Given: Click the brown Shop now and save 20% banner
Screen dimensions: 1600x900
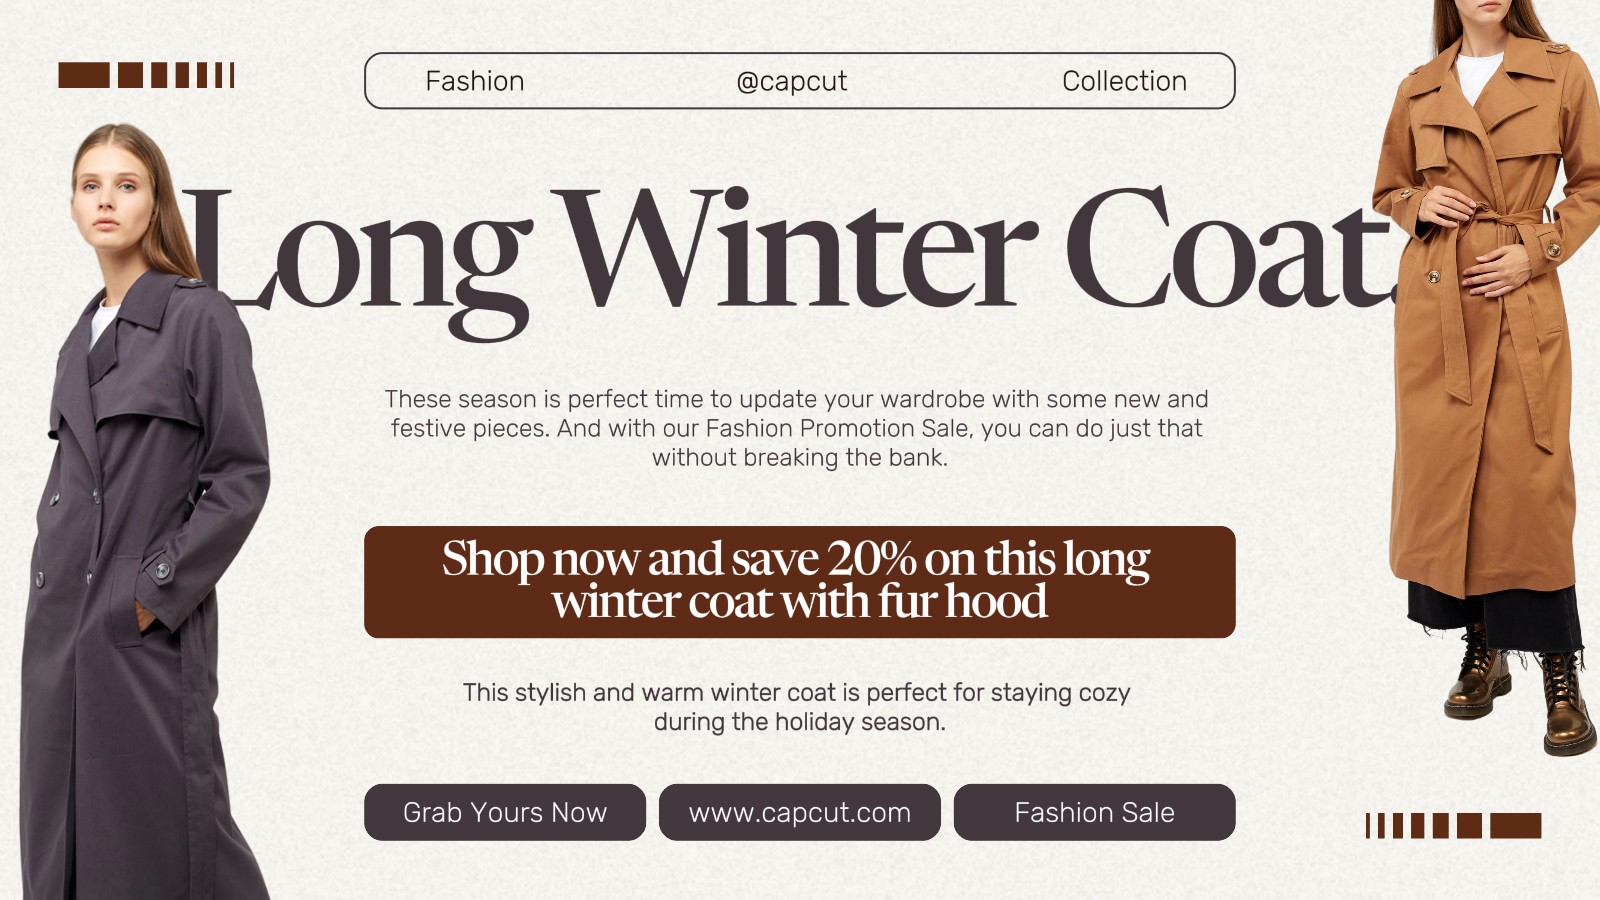Looking at the screenshot, I should (800, 581).
